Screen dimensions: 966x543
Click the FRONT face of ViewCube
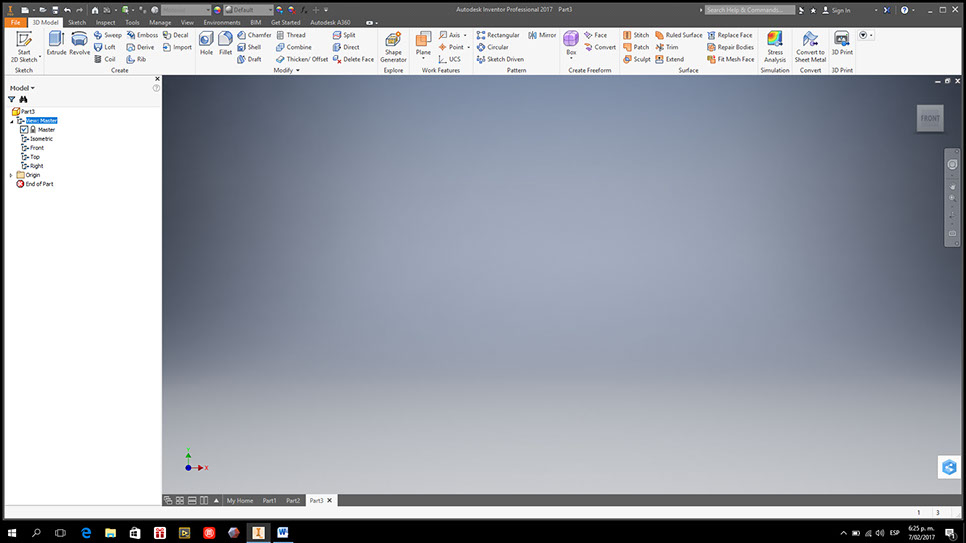click(930, 118)
